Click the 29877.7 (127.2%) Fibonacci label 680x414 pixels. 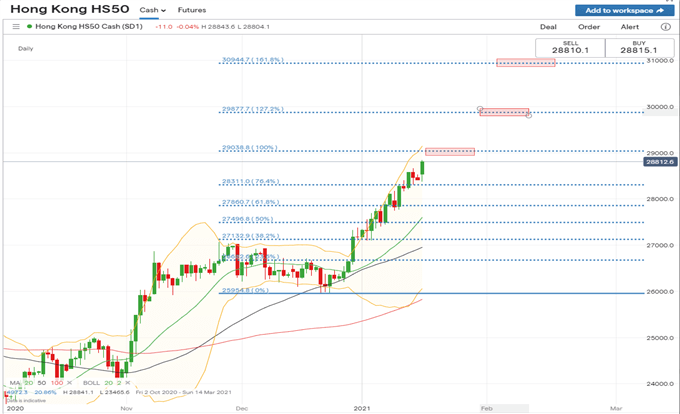pos(253,109)
